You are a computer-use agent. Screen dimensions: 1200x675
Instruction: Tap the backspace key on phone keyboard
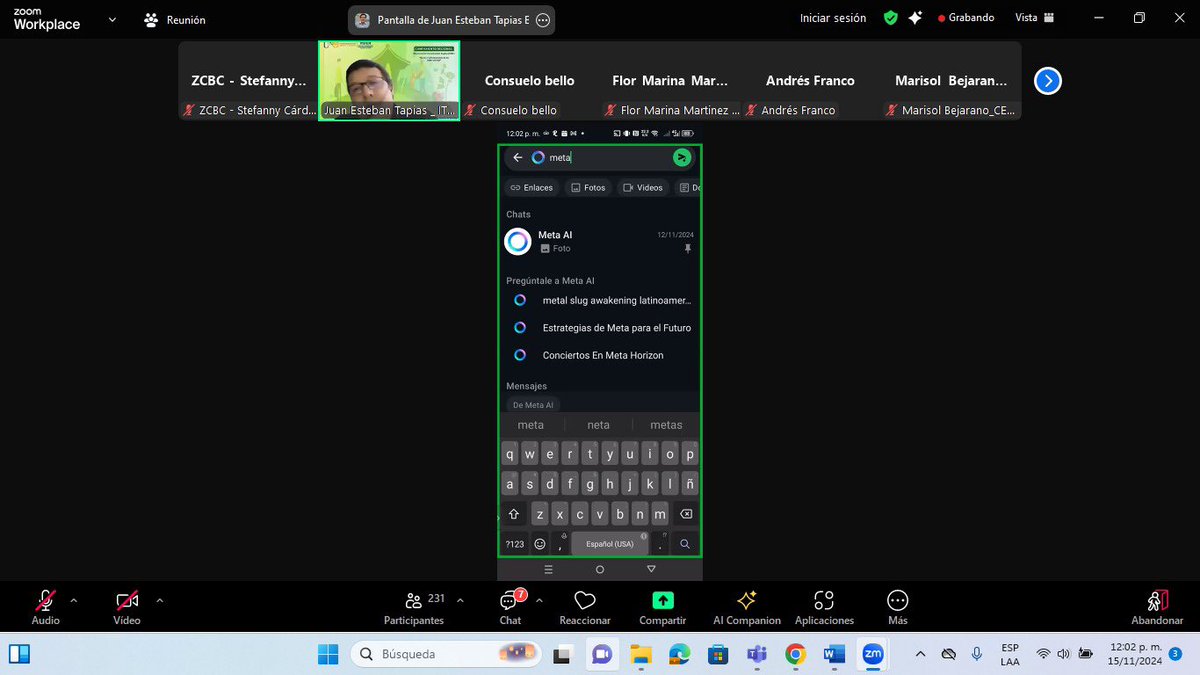(686, 514)
